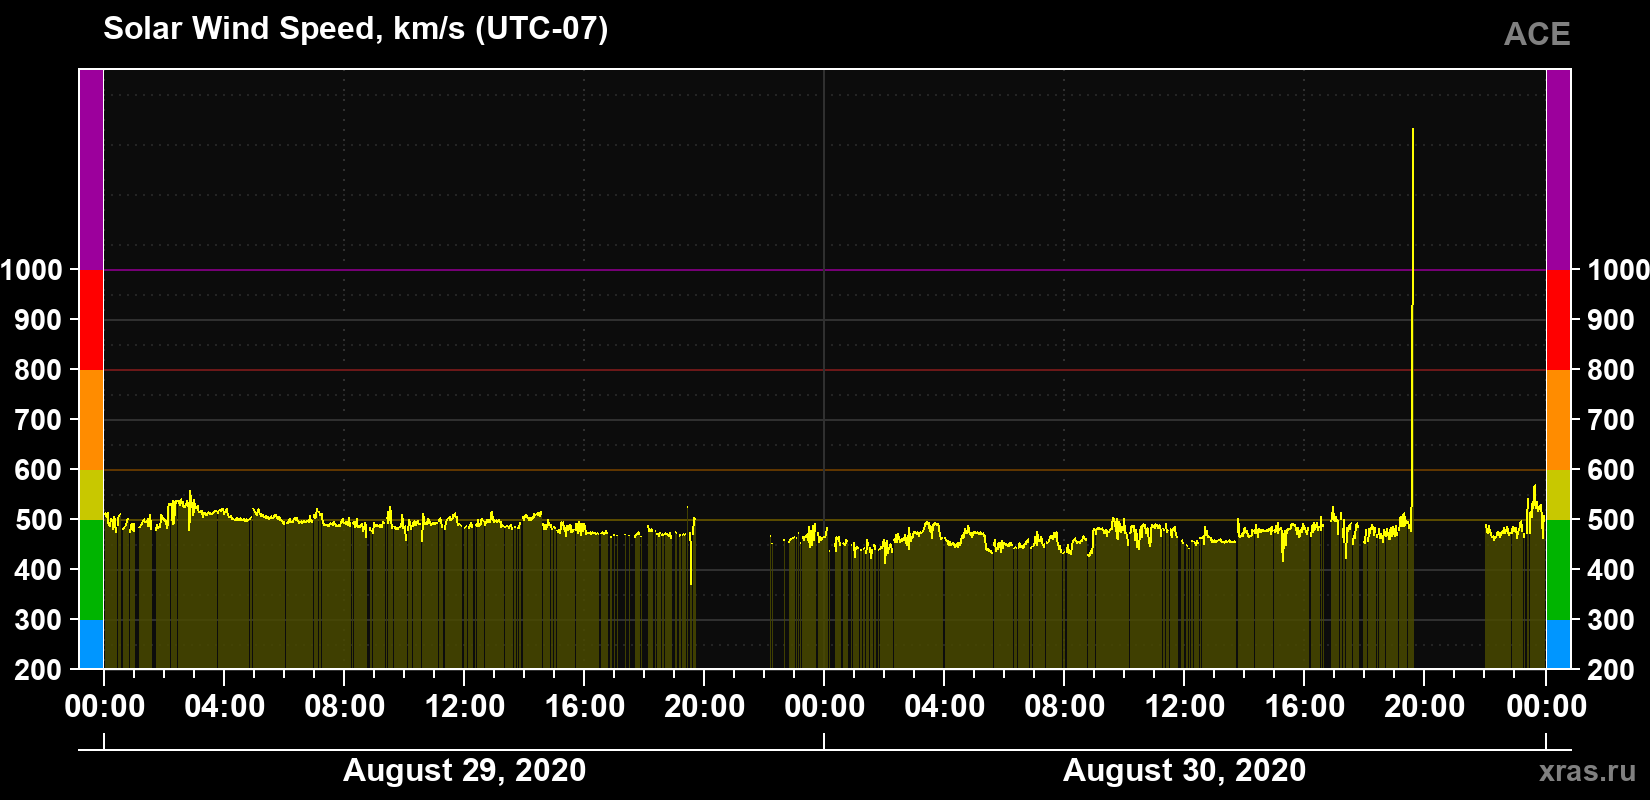Select the 500 label on the left axis

[39, 520]
